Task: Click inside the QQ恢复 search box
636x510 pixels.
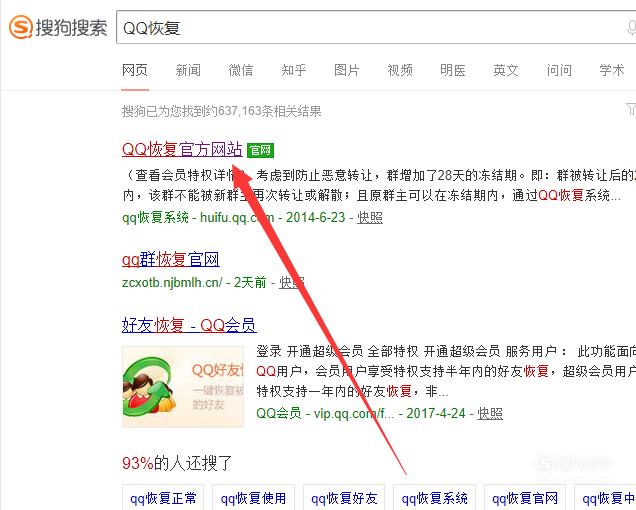Action: (376, 27)
